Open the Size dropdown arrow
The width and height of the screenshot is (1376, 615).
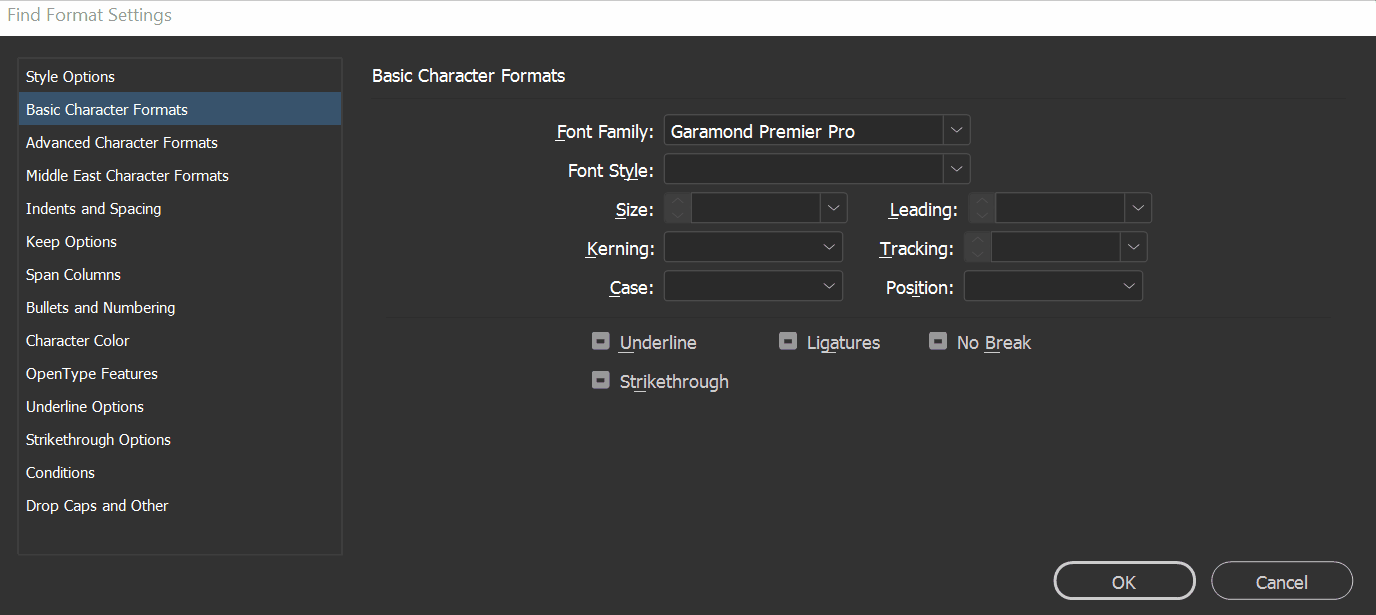834,208
